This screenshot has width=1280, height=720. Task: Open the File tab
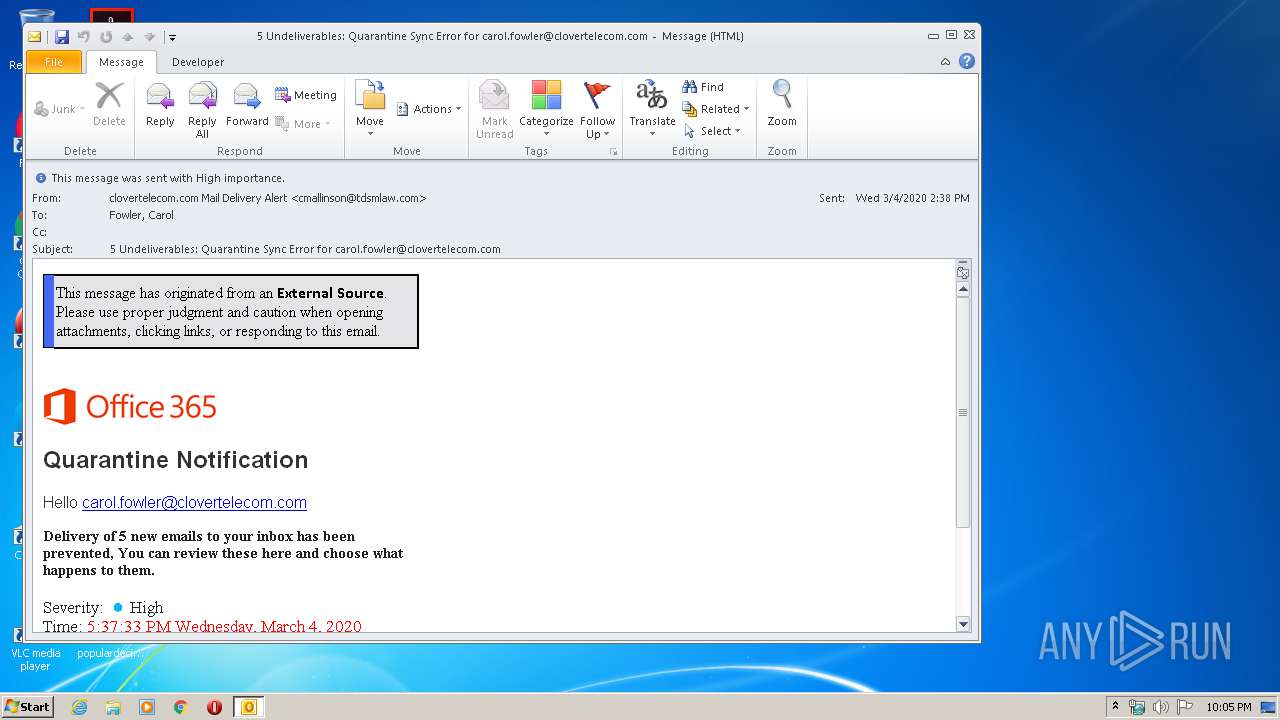(54, 62)
